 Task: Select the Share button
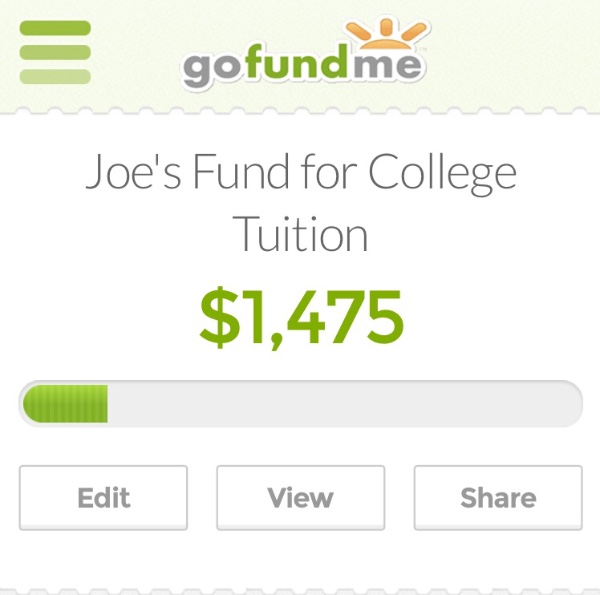498,497
